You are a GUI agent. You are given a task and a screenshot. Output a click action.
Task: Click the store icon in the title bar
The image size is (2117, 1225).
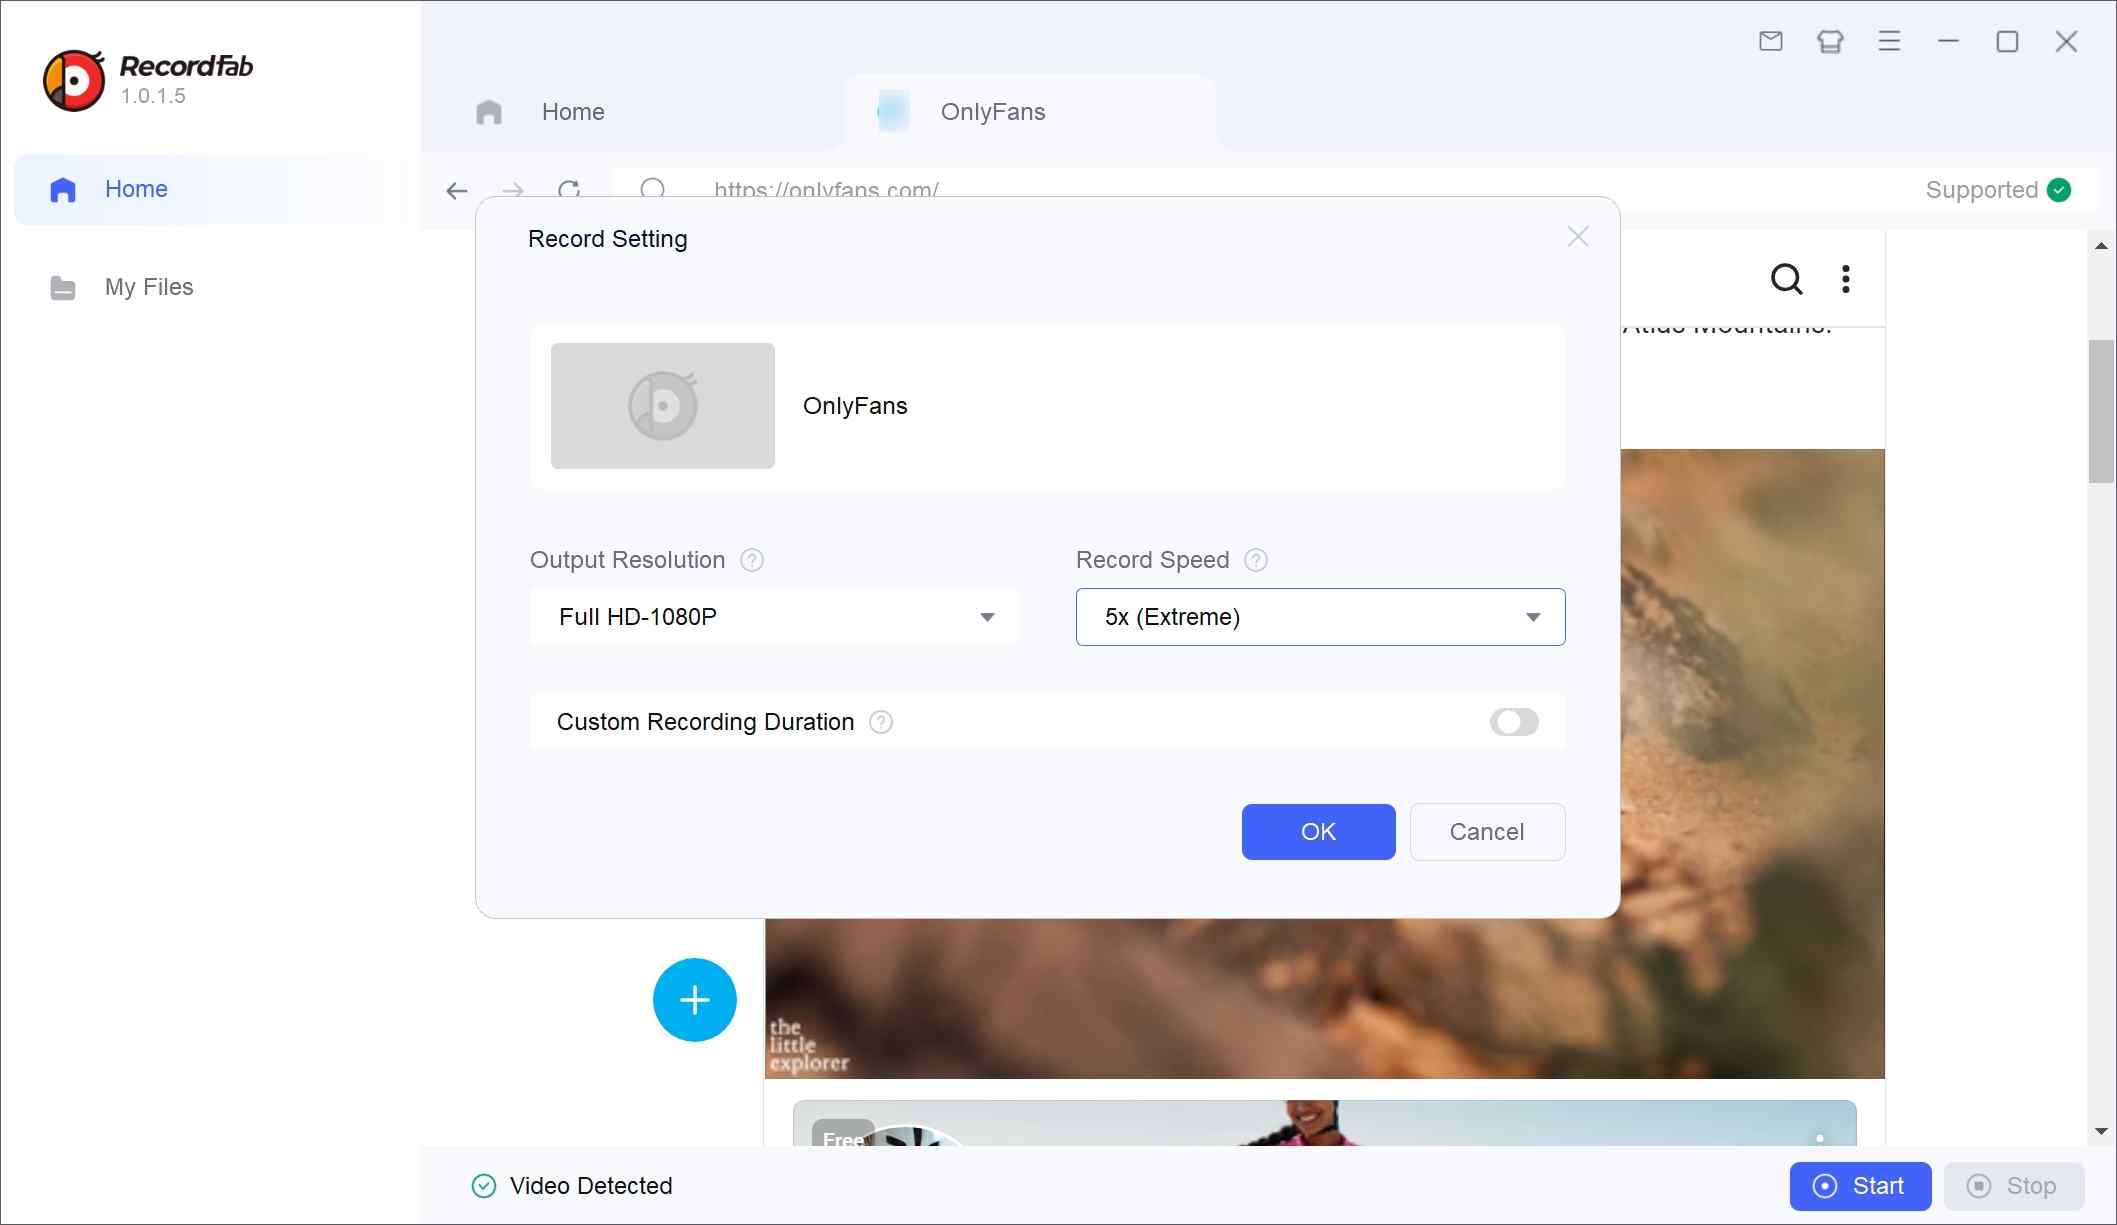[x=1830, y=41]
